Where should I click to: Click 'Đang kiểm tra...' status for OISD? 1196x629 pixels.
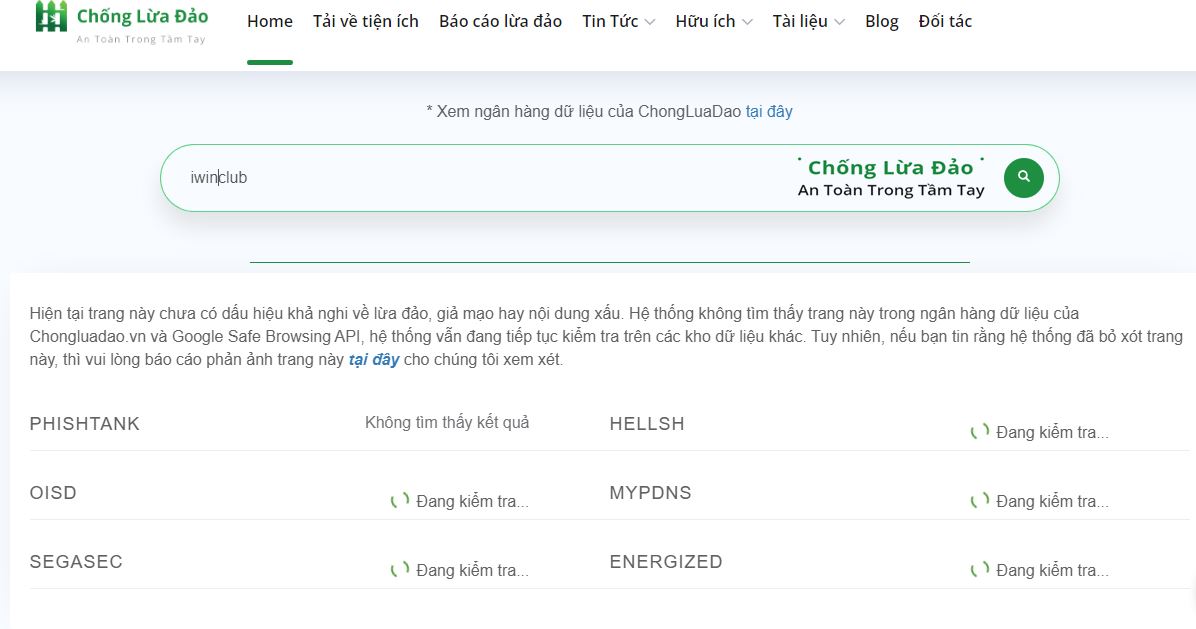tap(472, 502)
